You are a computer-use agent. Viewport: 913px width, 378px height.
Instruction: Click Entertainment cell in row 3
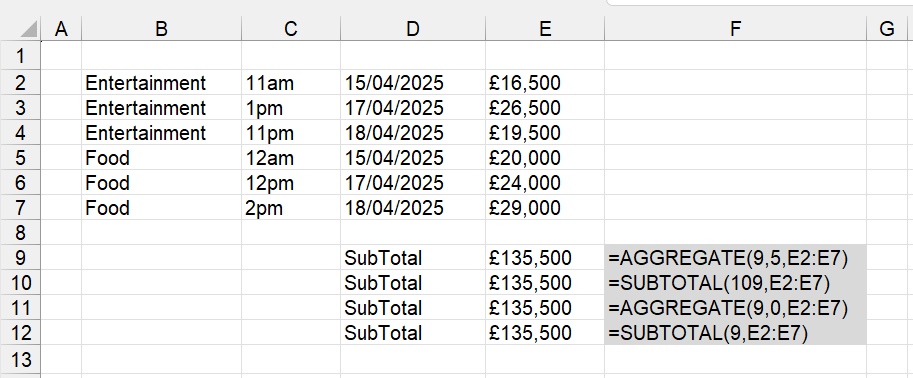(x=161, y=108)
